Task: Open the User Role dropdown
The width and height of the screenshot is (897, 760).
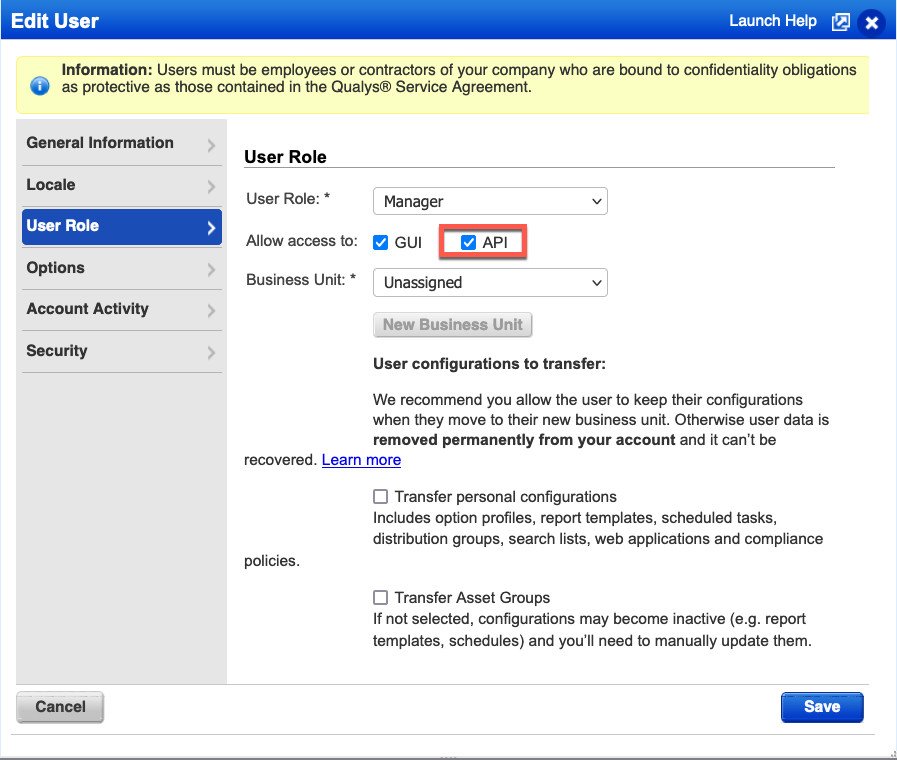Action: [x=490, y=201]
